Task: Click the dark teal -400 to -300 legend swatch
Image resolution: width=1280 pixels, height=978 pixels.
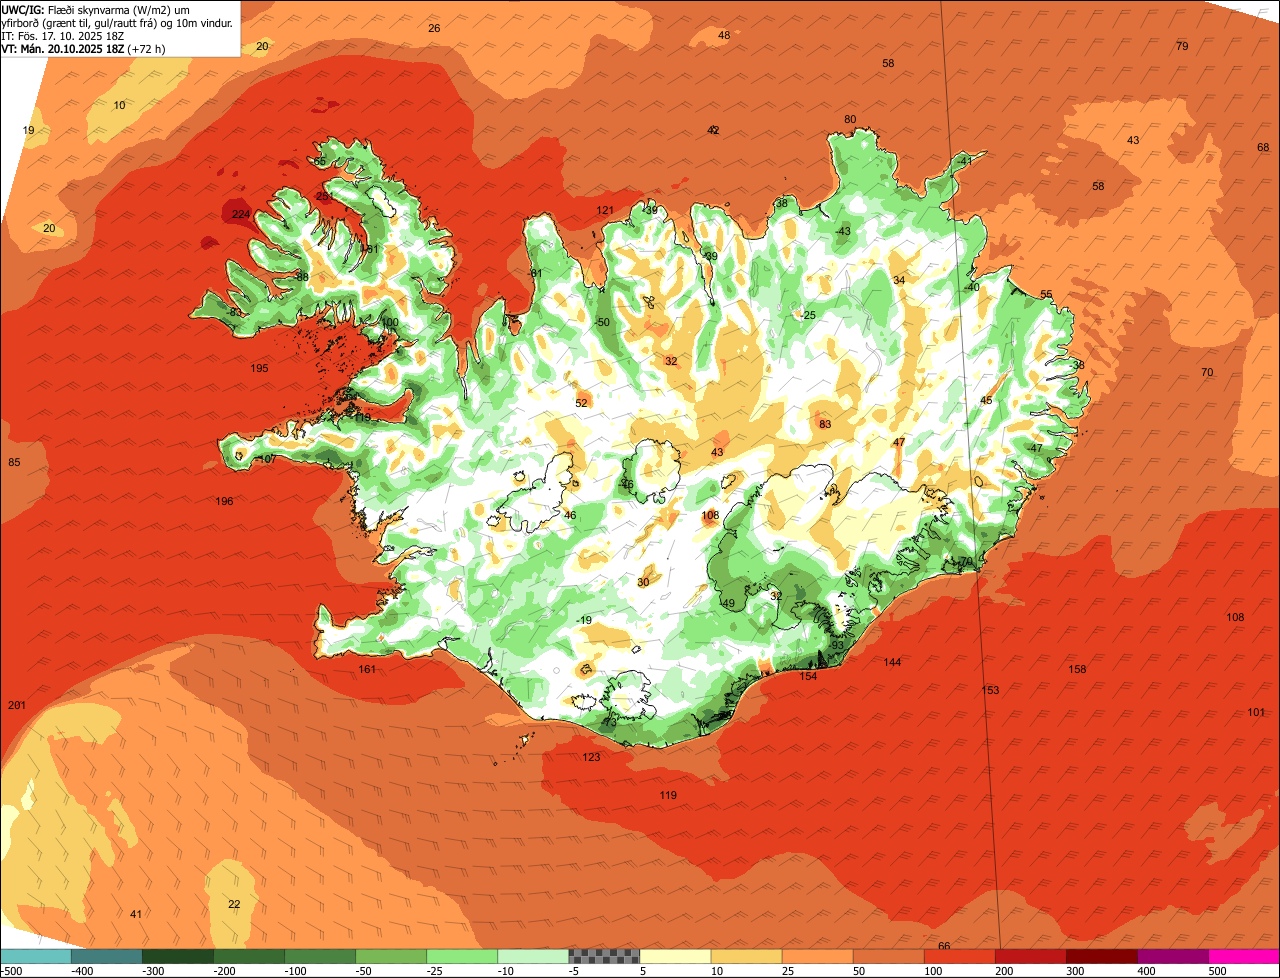Action: pyautogui.click(x=106, y=956)
